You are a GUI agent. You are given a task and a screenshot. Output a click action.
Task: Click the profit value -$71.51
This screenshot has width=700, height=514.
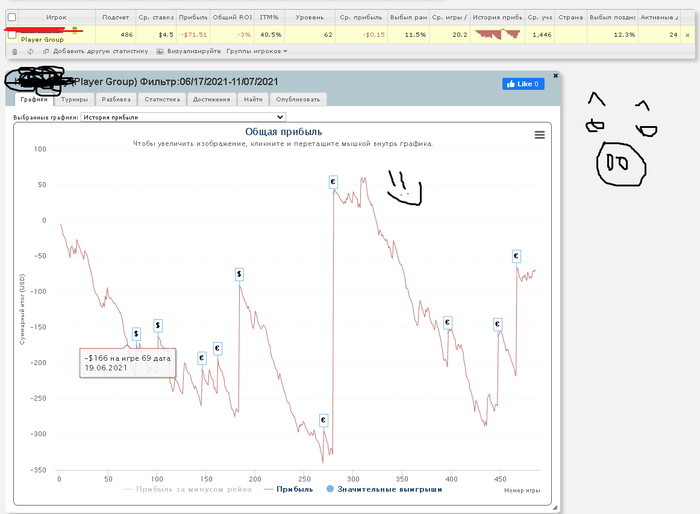click(194, 35)
